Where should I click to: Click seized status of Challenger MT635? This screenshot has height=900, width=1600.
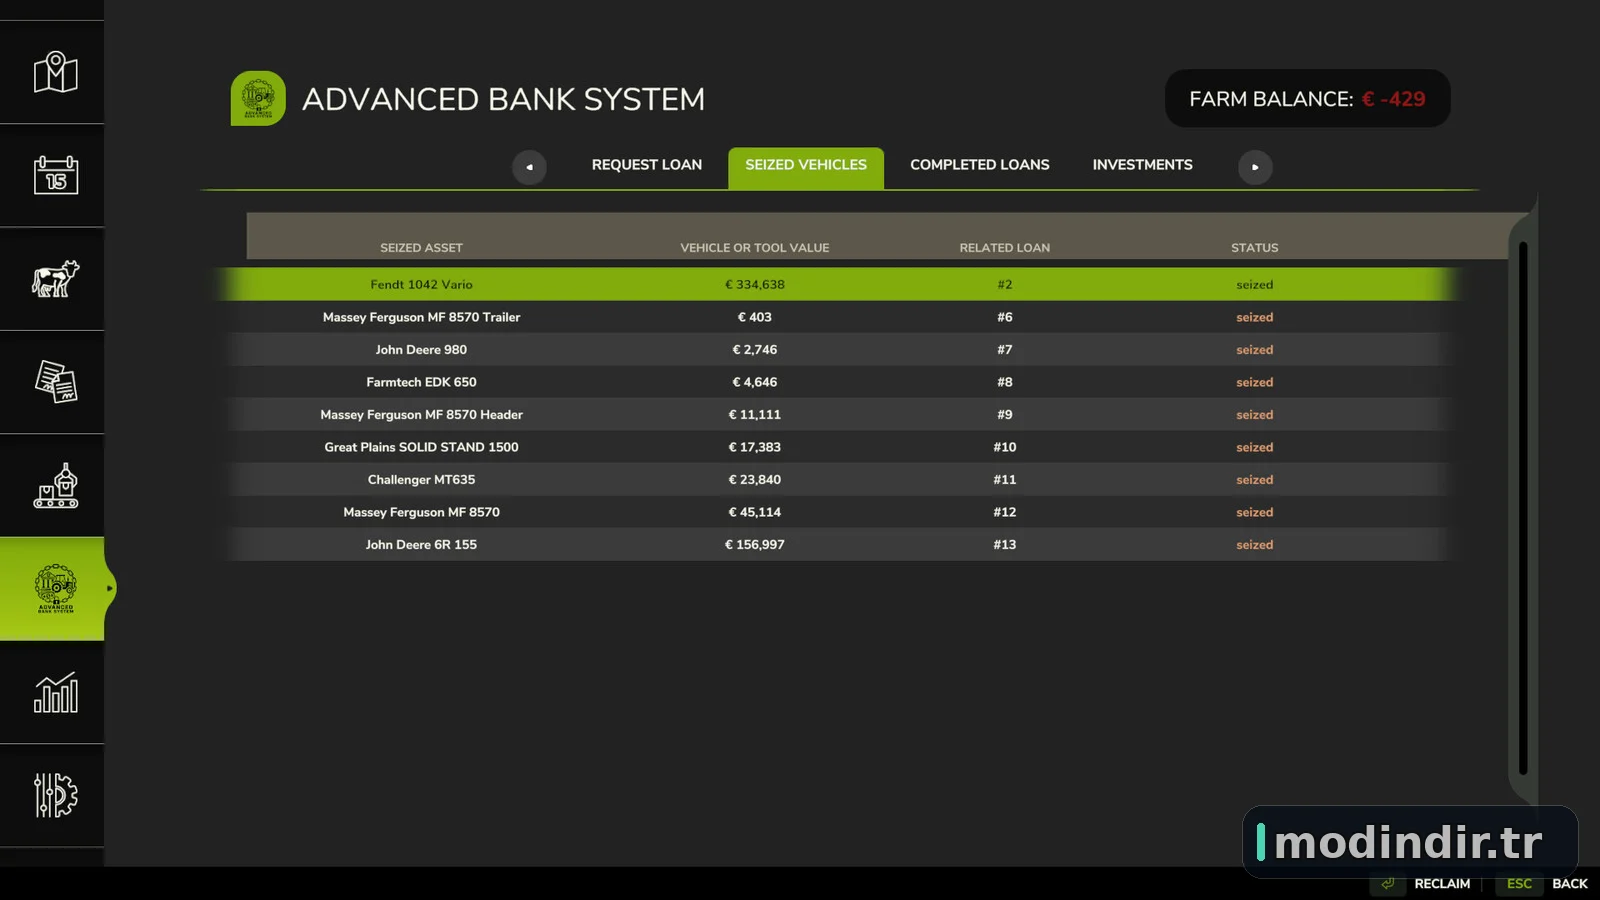[1255, 480]
